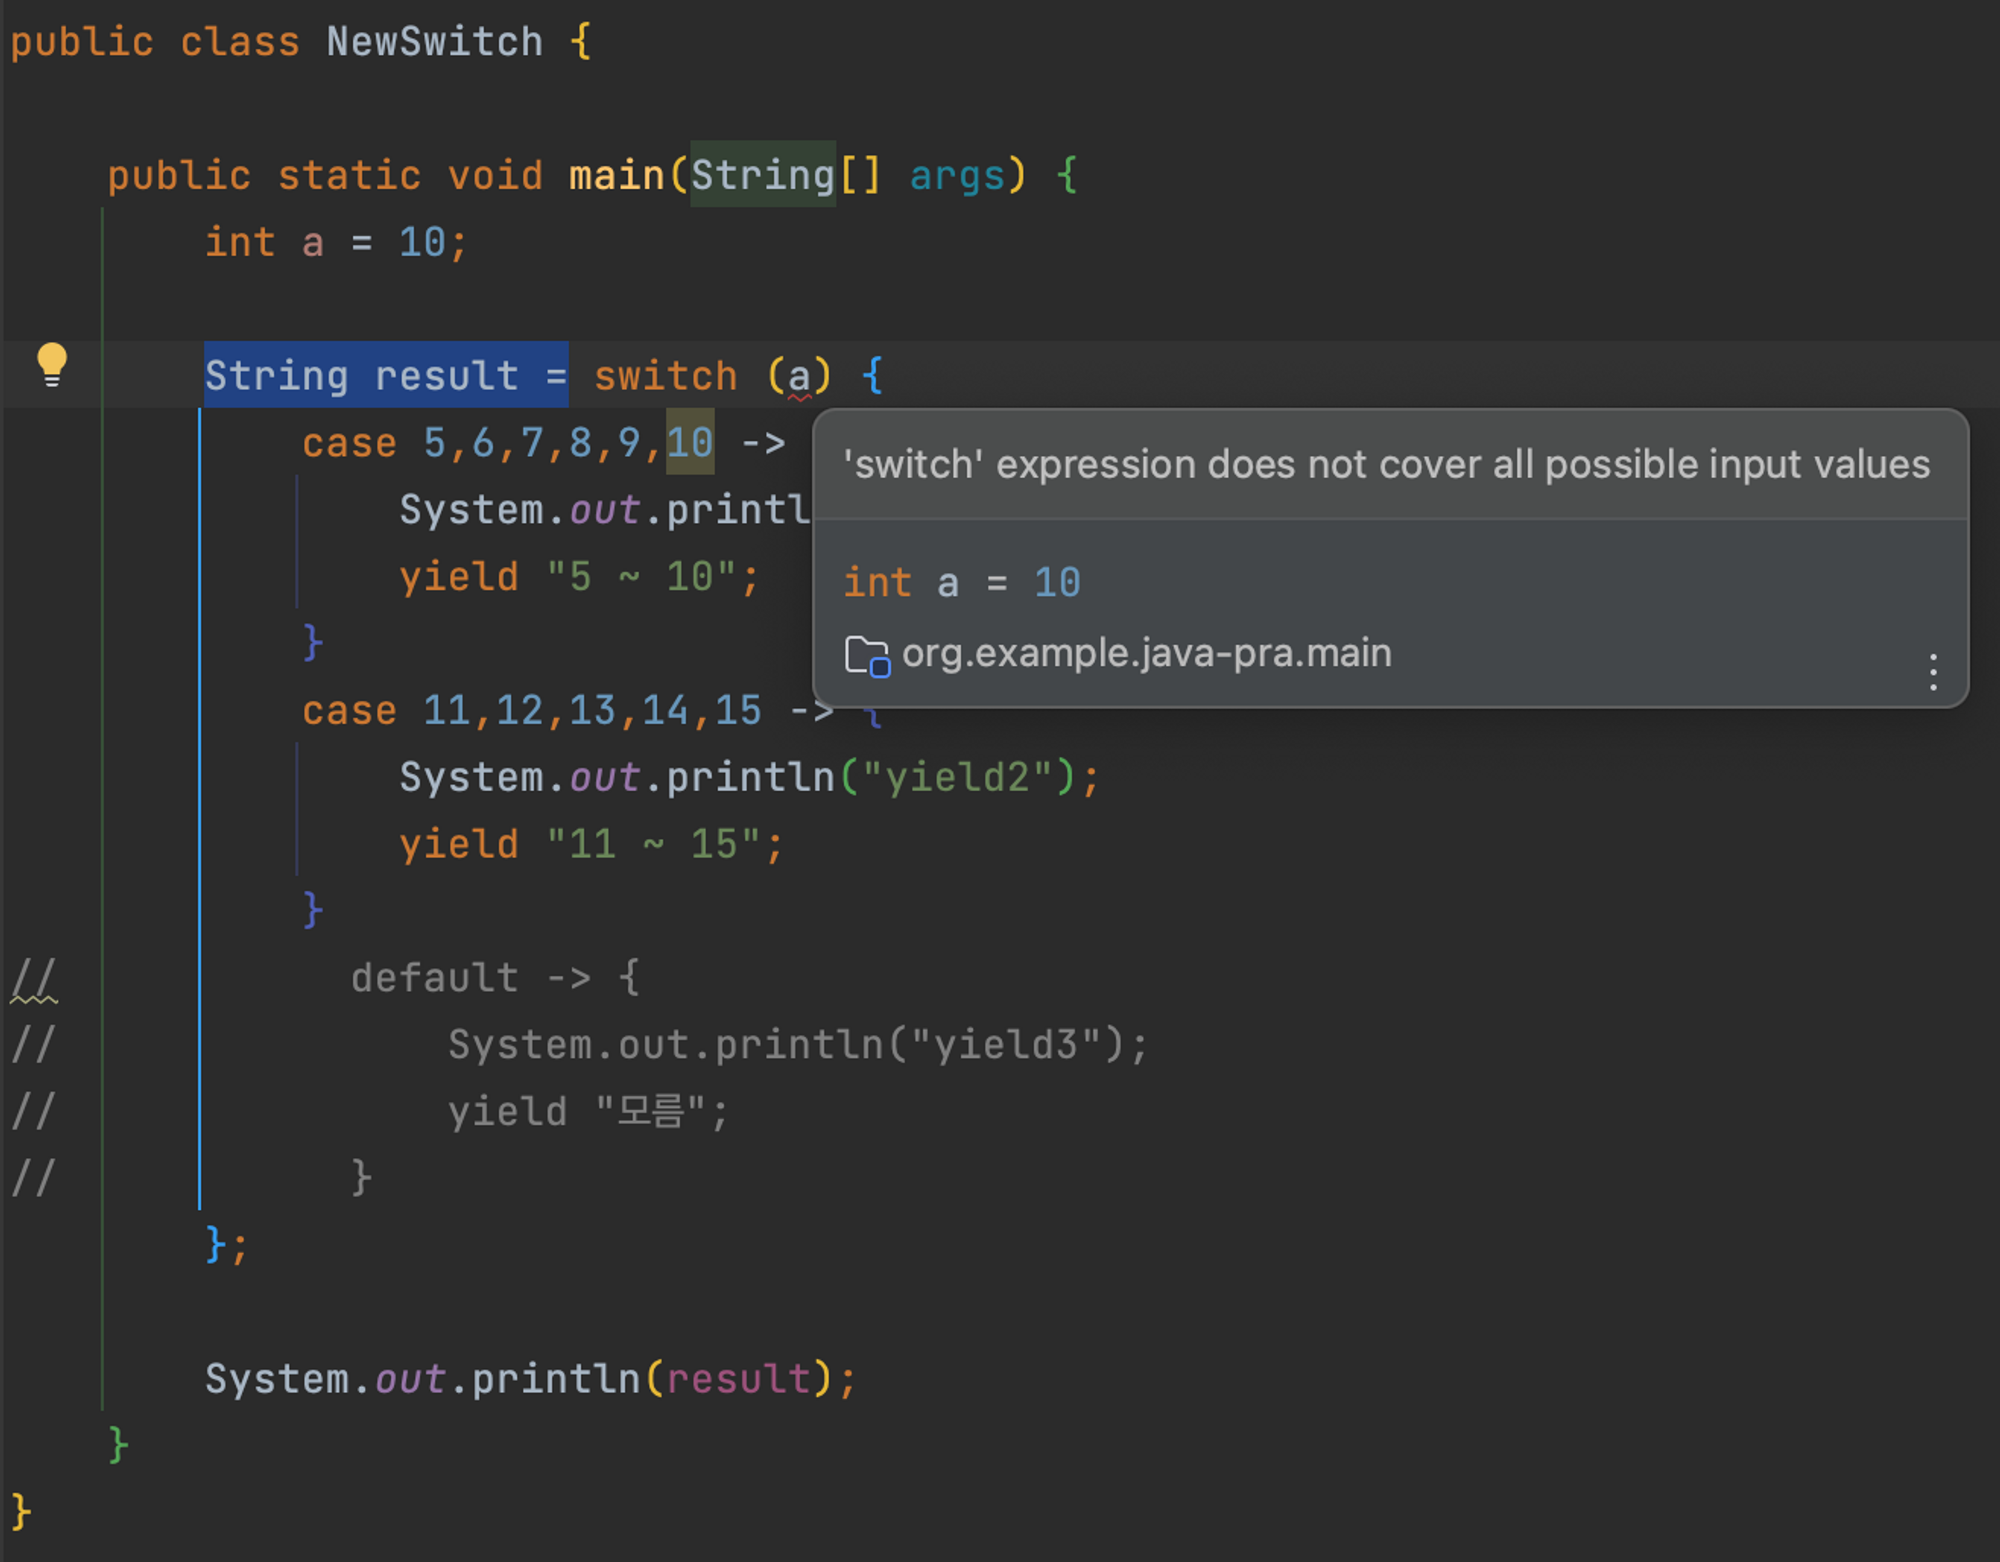2000x1562 pixels.
Task: Click the highlighted 10 in first case
Action: (690, 443)
